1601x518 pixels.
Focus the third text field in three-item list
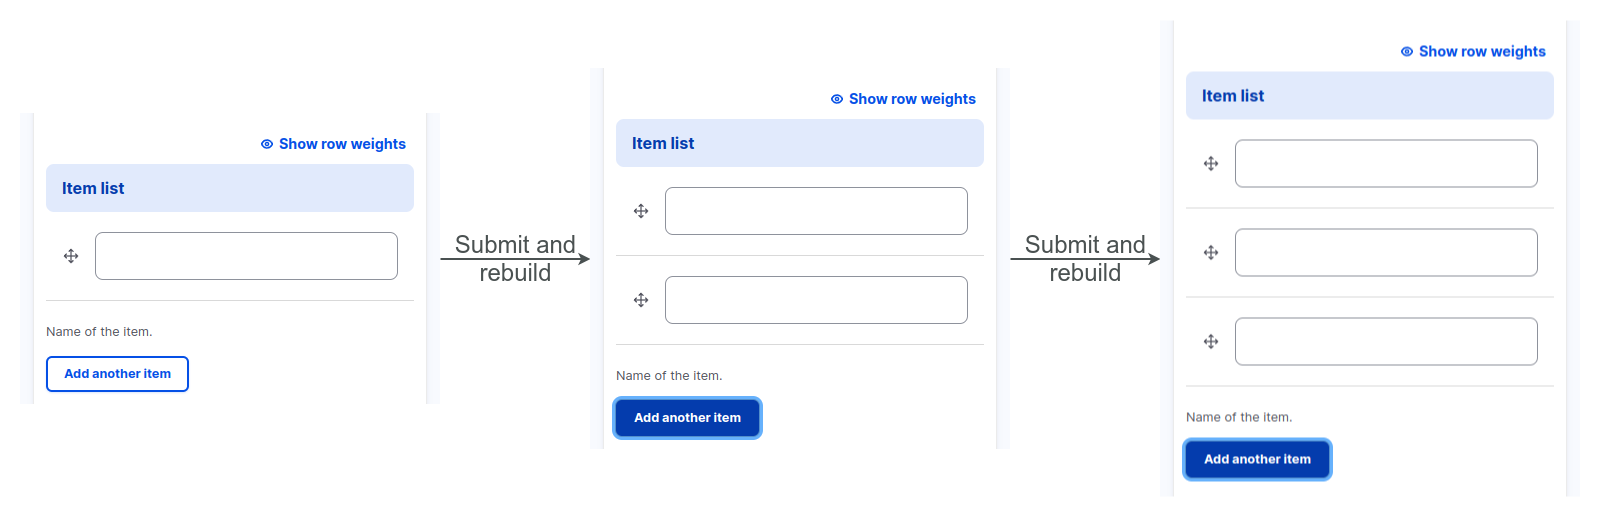(1386, 342)
